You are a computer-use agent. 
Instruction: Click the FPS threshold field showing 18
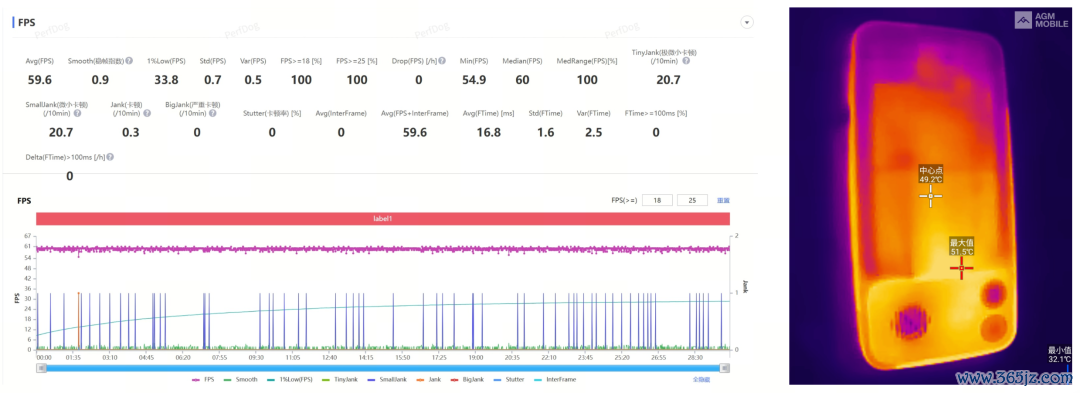(x=657, y=200)
